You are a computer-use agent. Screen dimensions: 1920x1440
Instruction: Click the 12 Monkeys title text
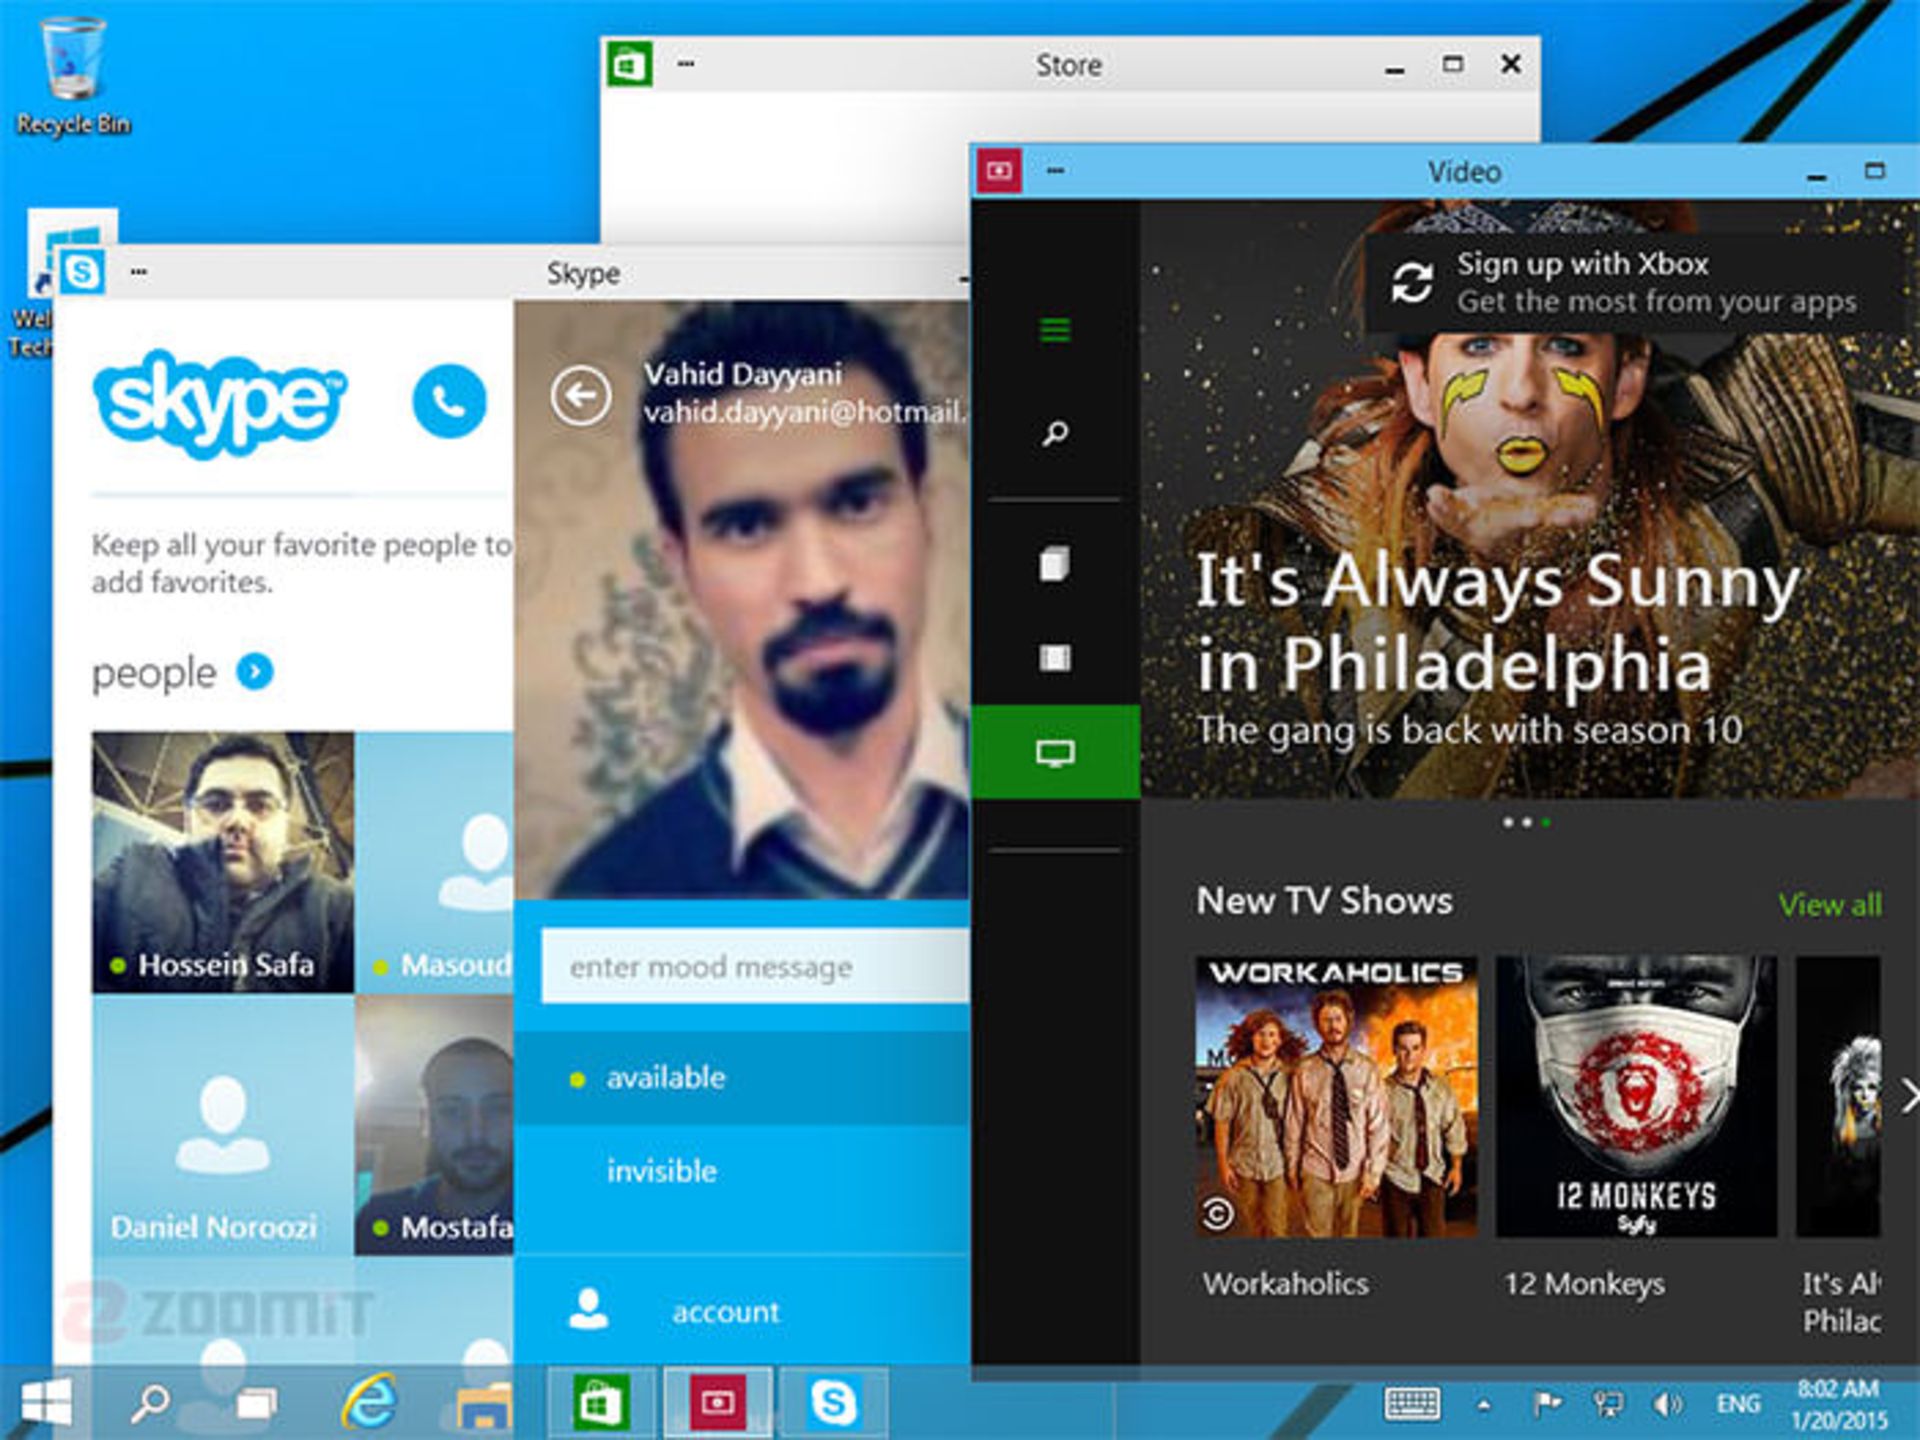(1584, 1283)
